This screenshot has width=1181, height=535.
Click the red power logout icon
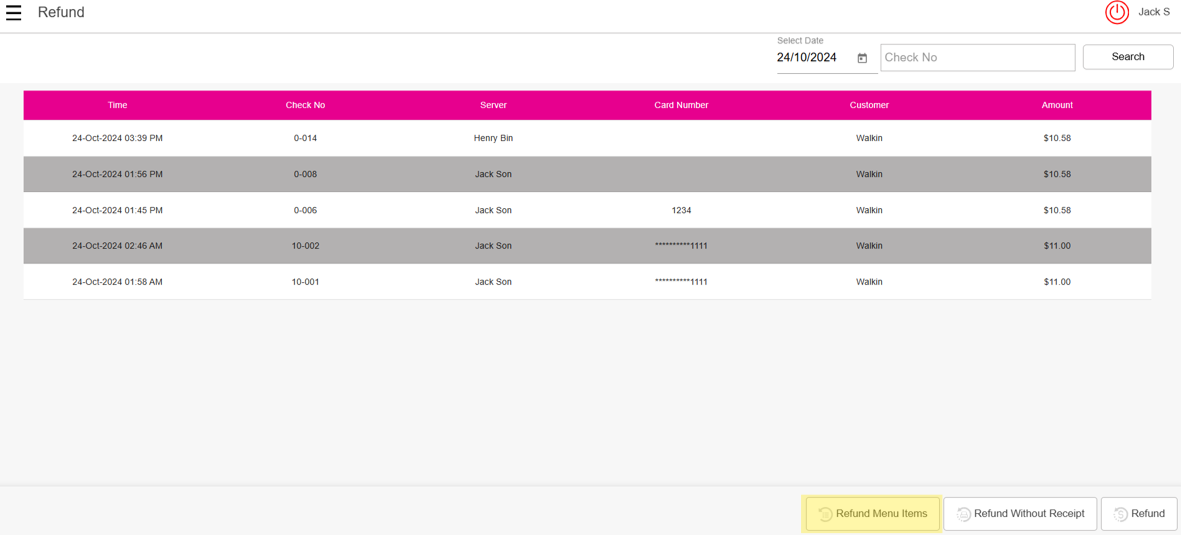click(x=1116, y=12)
